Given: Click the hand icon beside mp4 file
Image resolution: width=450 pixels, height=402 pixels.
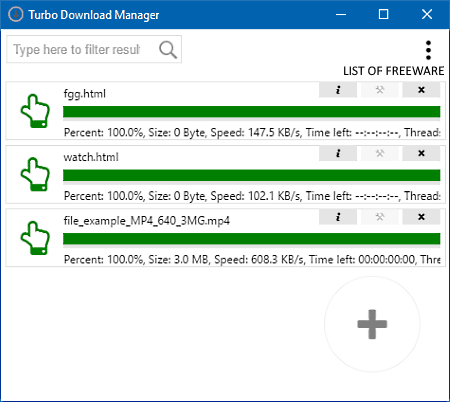Looking at the screenshot, I should 35,238.
